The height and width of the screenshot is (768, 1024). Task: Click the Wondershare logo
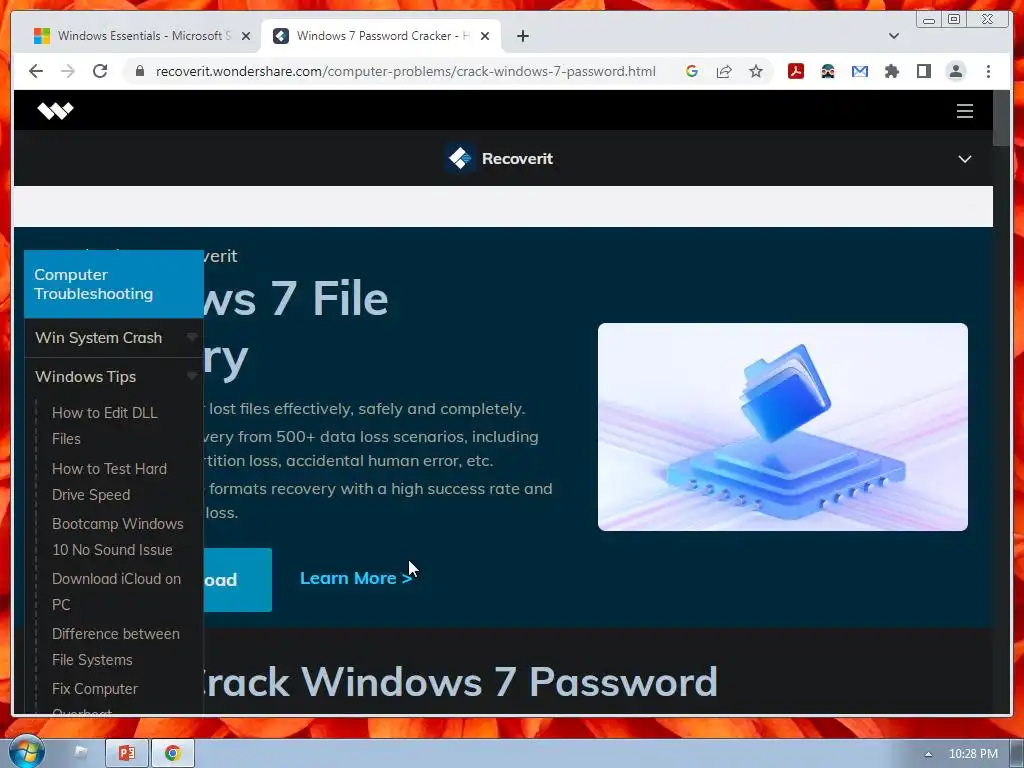[x=56, y=110]
